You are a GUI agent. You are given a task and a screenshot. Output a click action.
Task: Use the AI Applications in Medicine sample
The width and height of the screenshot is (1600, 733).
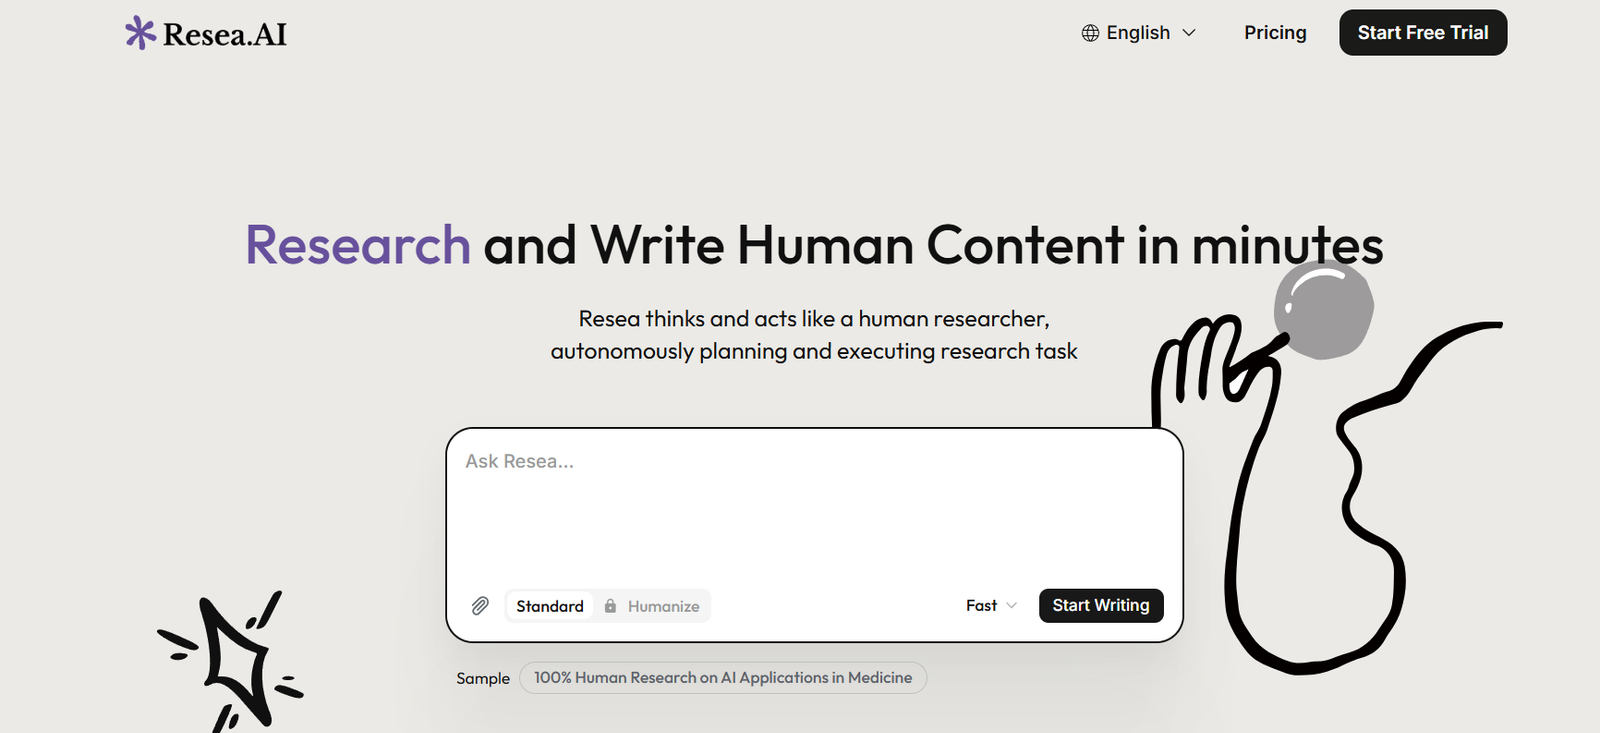722,678
